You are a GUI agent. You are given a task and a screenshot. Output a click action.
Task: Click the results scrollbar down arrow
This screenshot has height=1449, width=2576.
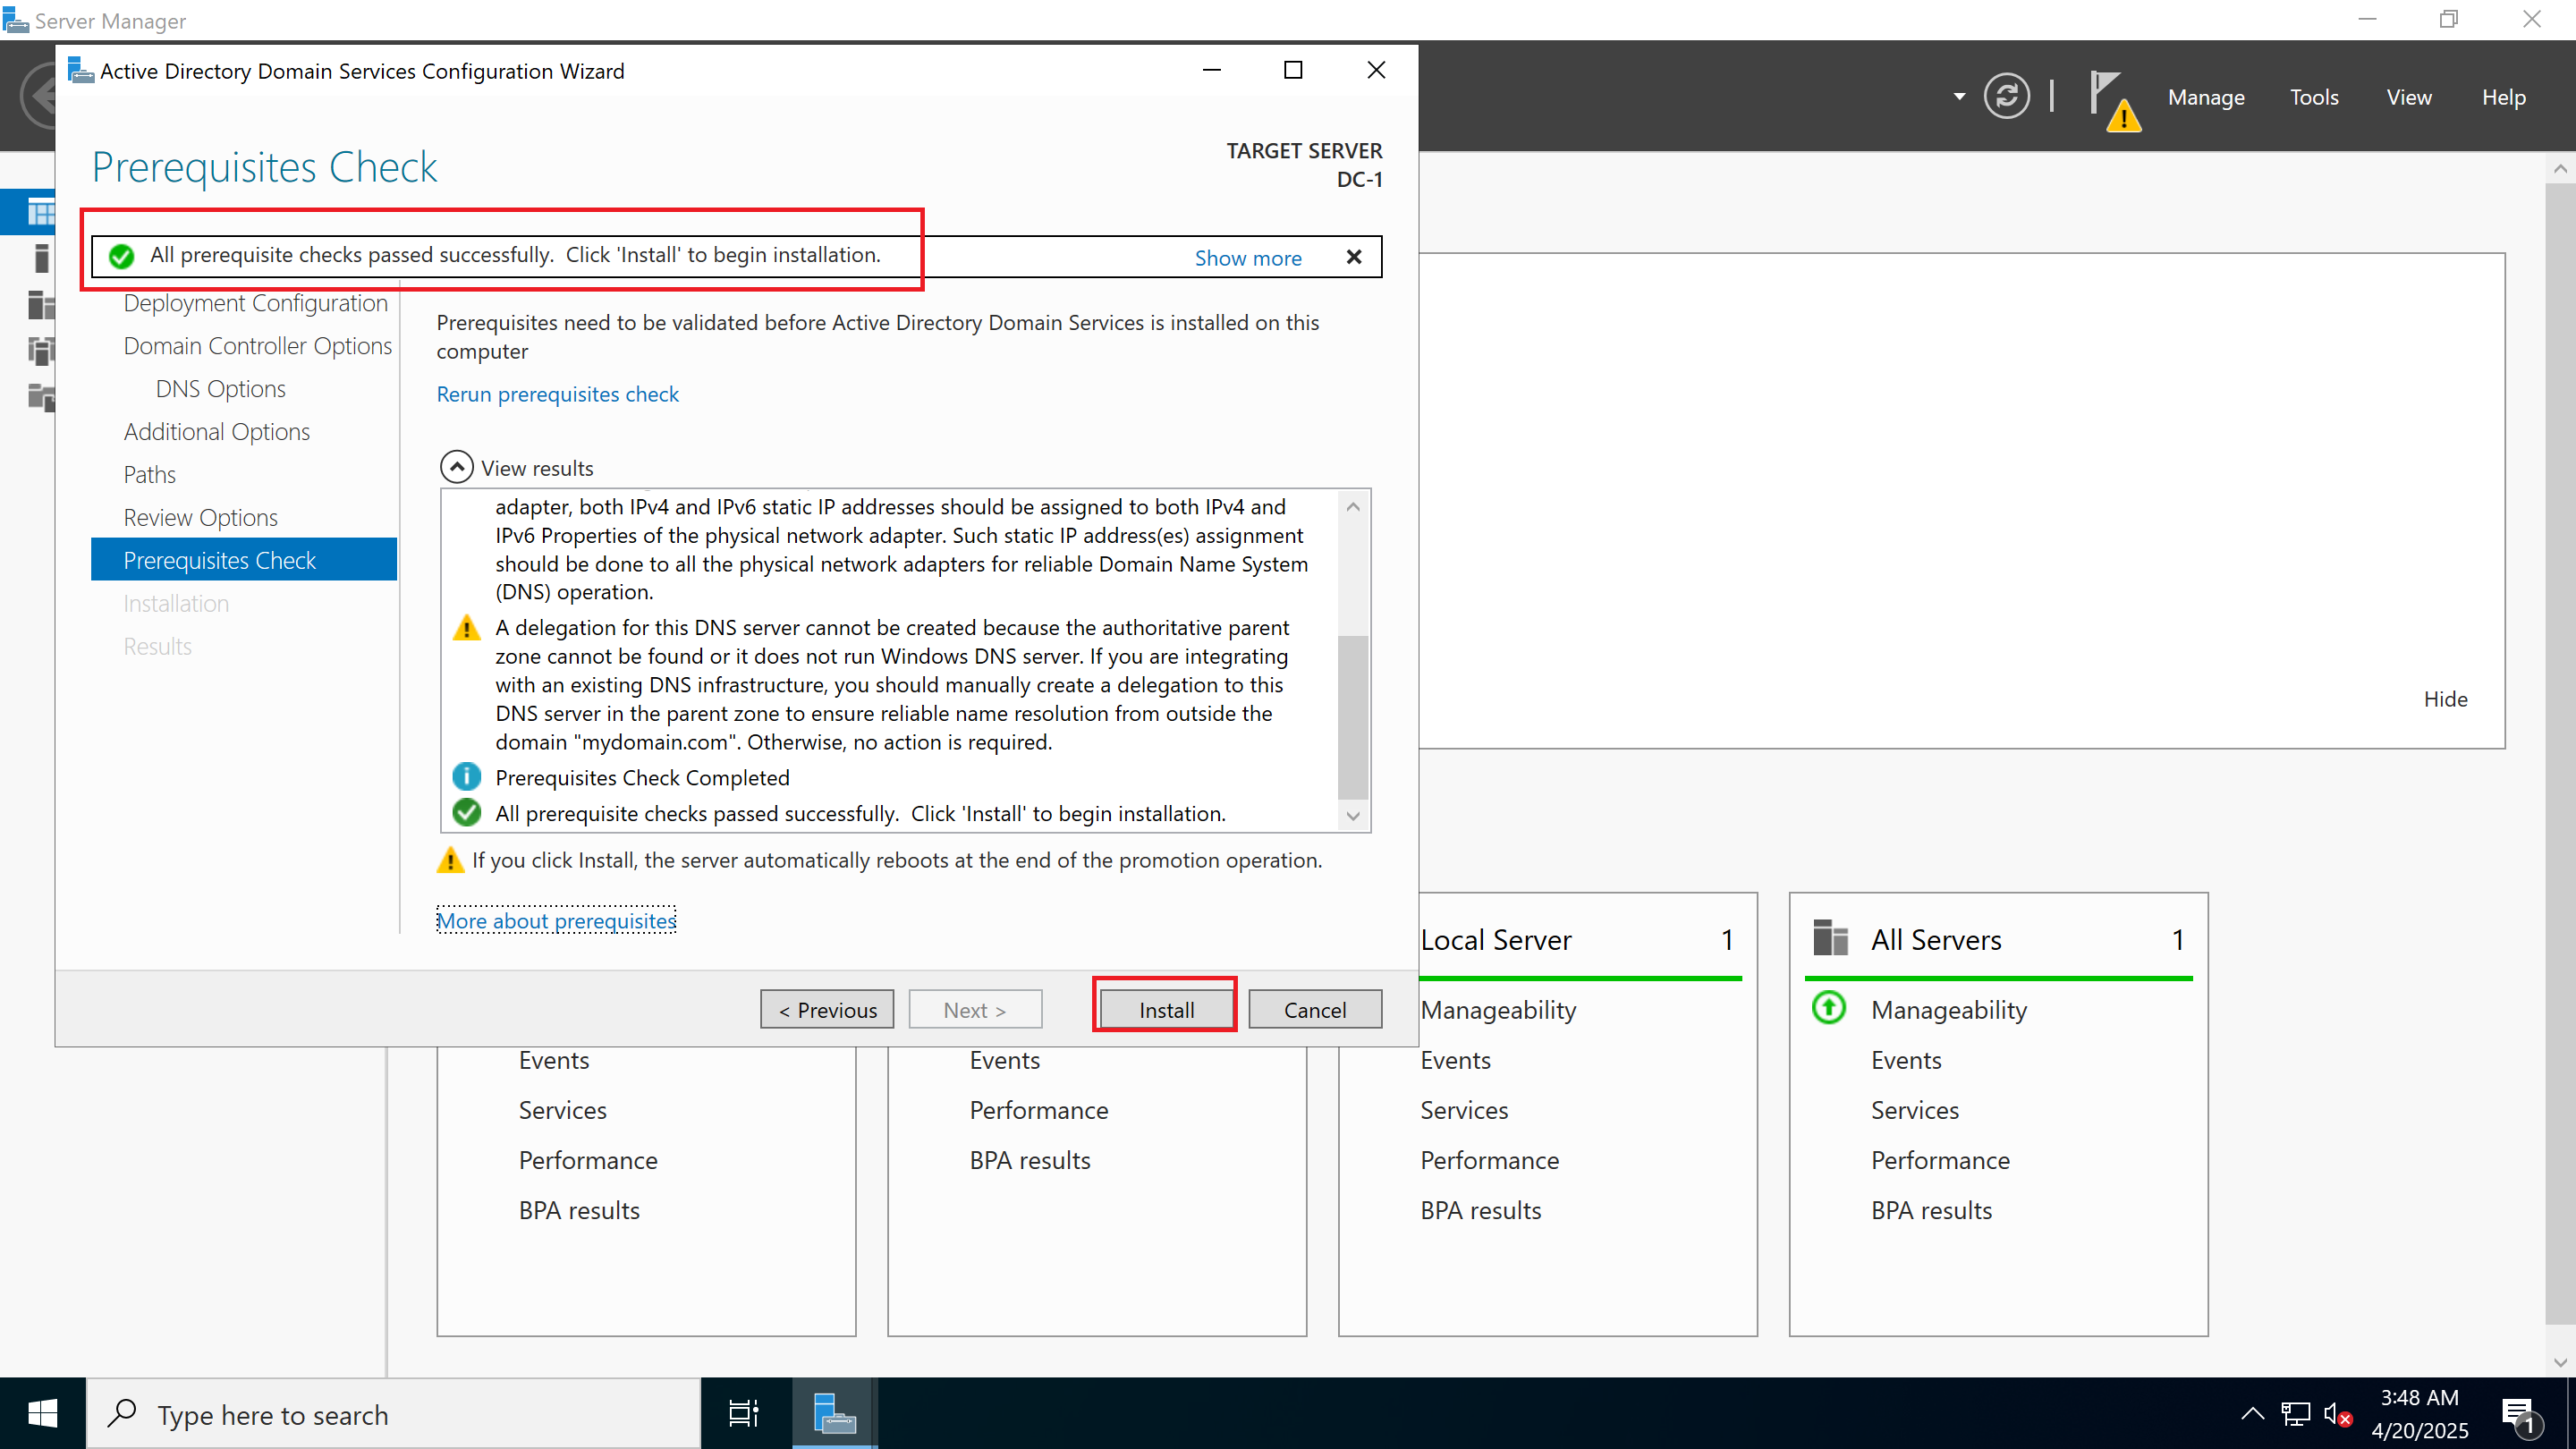tap(1353, 816)
